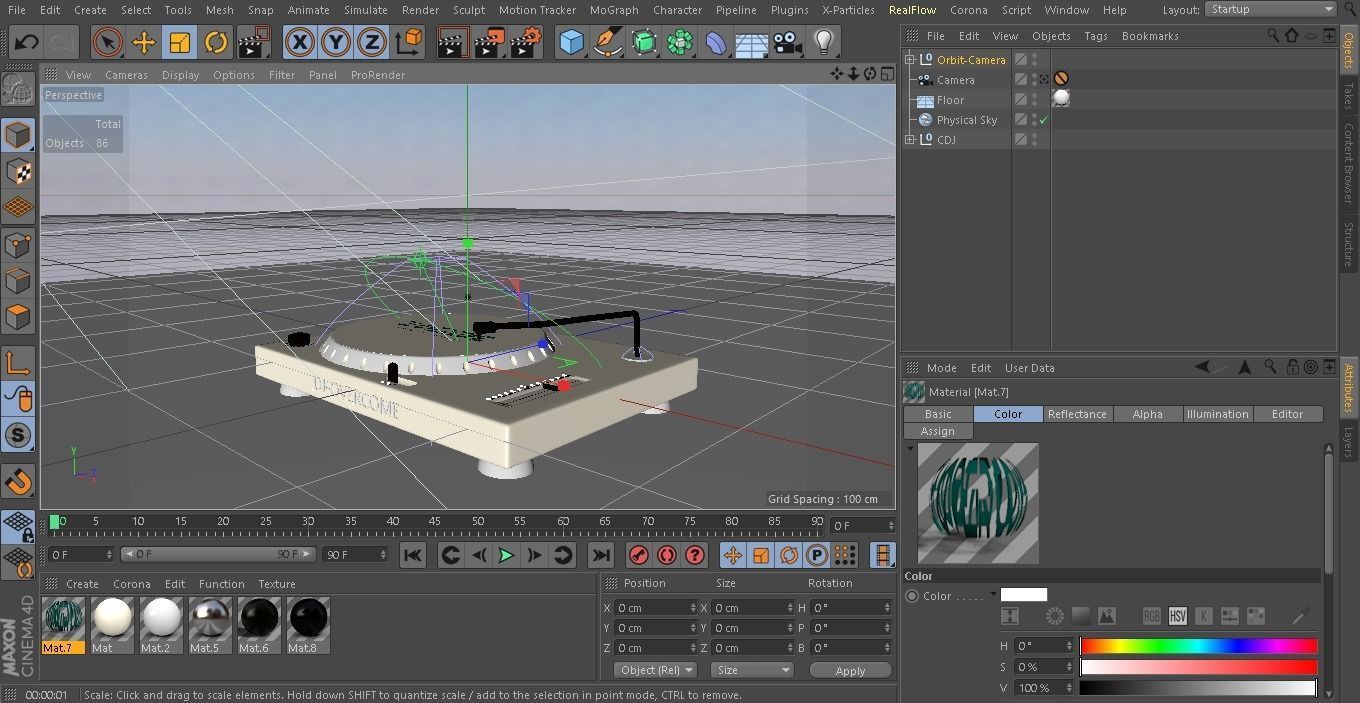Enable Texture mode checkerboard icon
The height and width of the screenshot is (703, 1360).
click(x=18, y=171)
